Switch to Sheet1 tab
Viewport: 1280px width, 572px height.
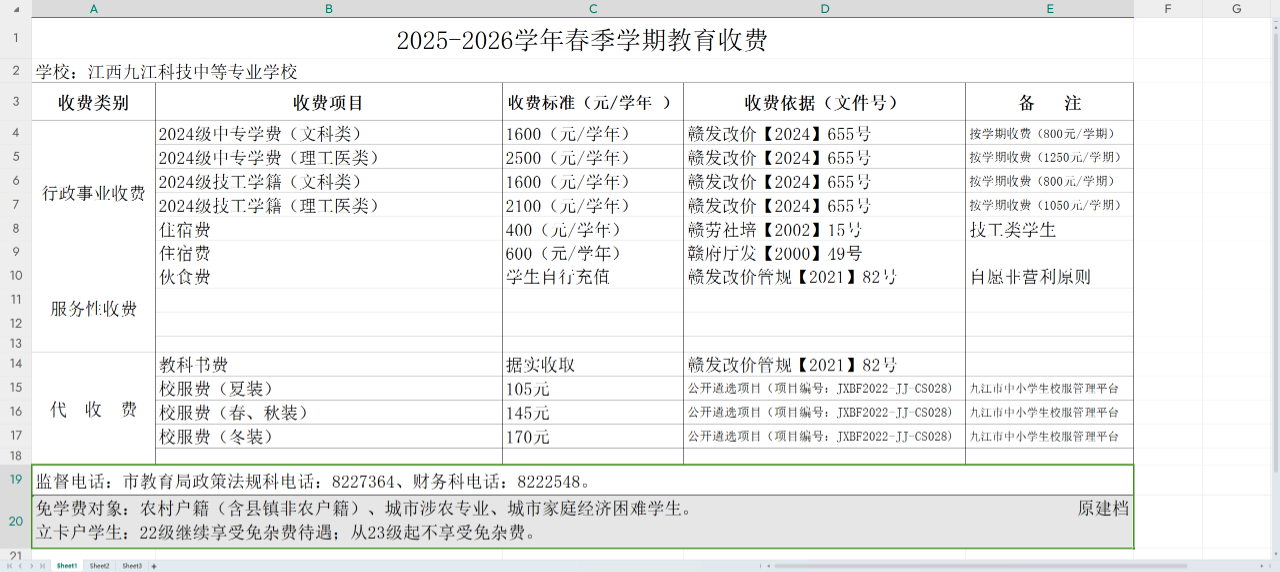point(67,566)
